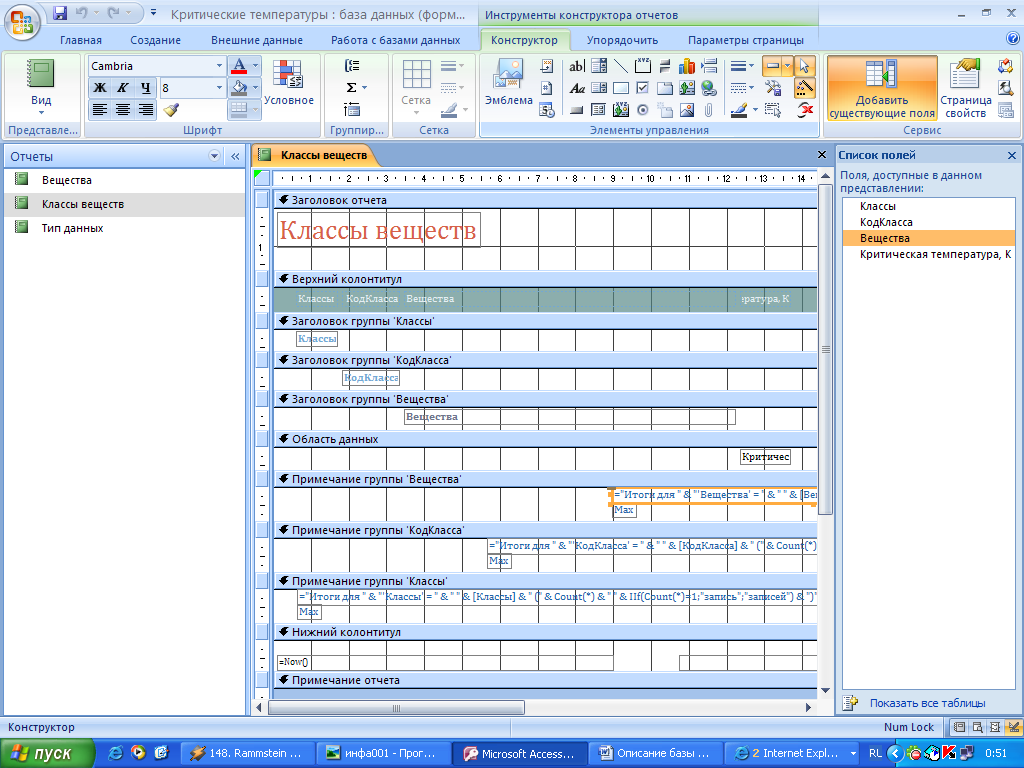The image size is (1024, 768).
Task: Insert date and time control
Action: pos(547,110)
